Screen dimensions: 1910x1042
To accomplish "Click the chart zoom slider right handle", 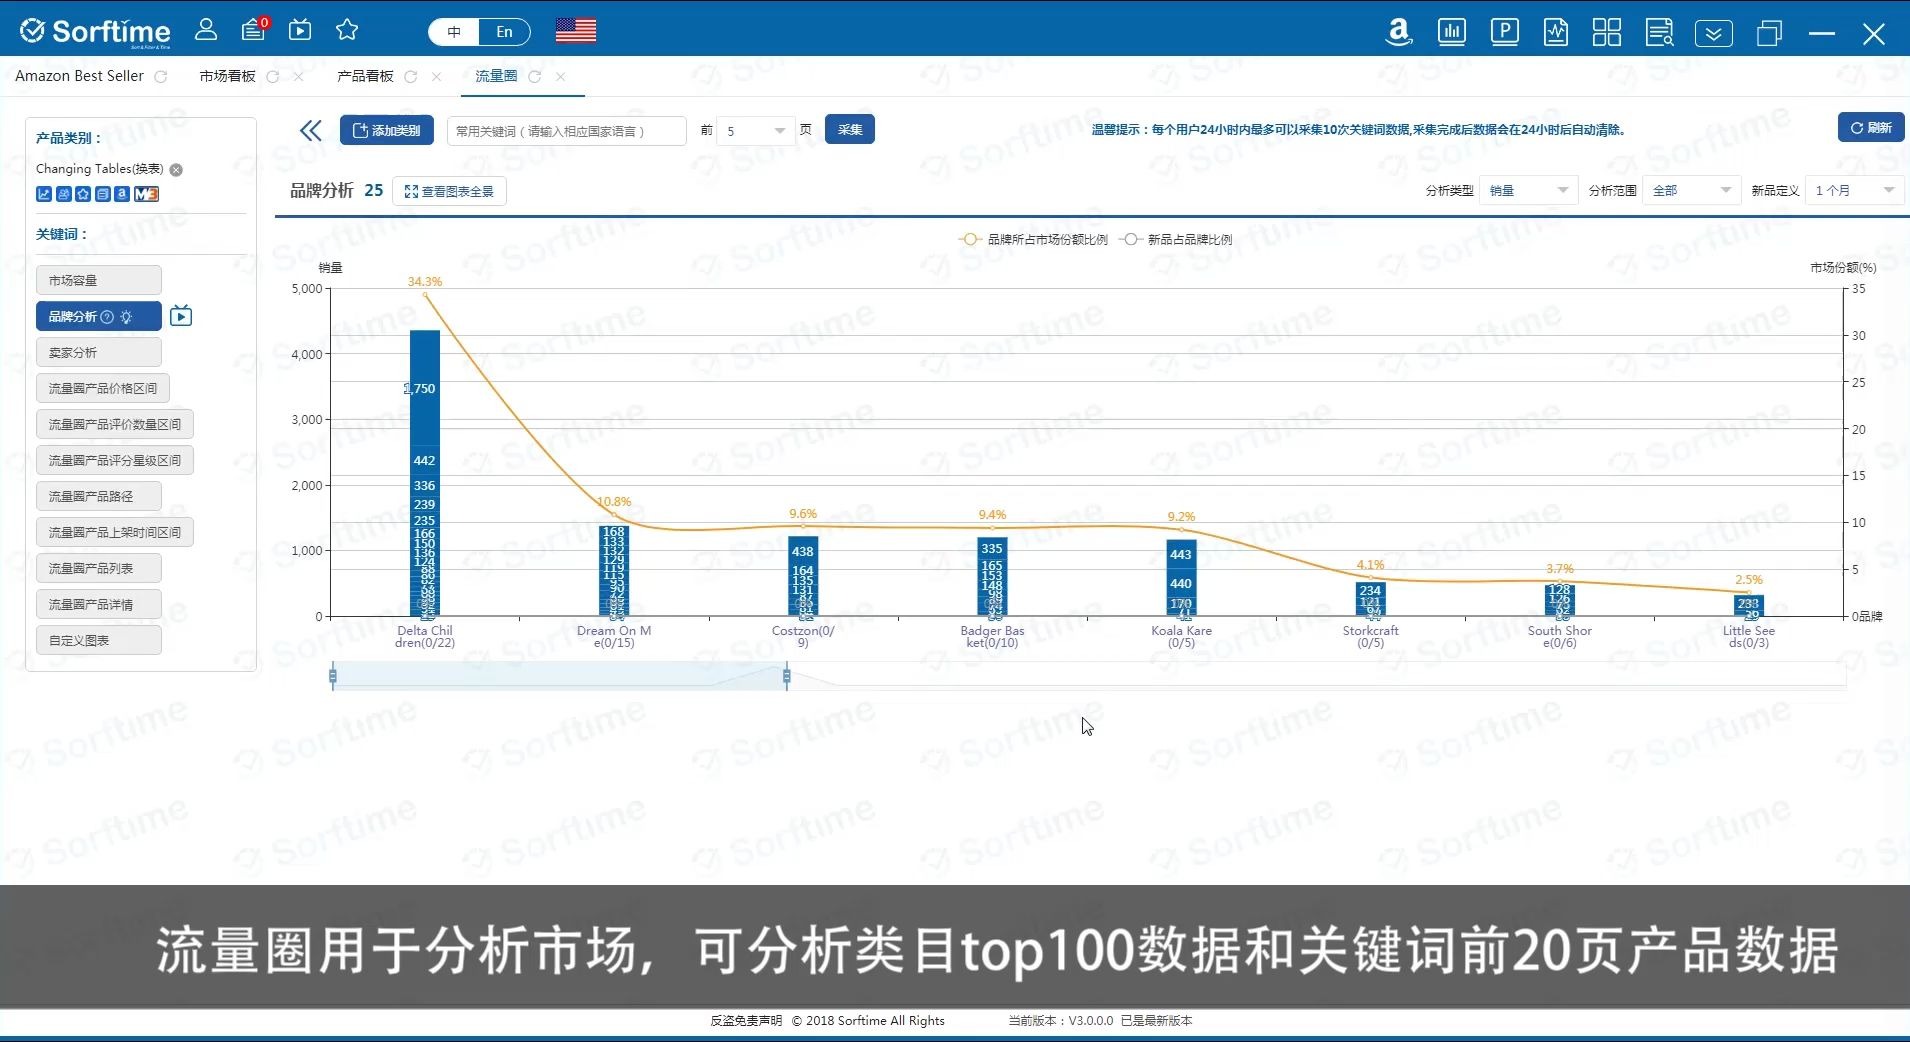I will click(x=787, y=677).
